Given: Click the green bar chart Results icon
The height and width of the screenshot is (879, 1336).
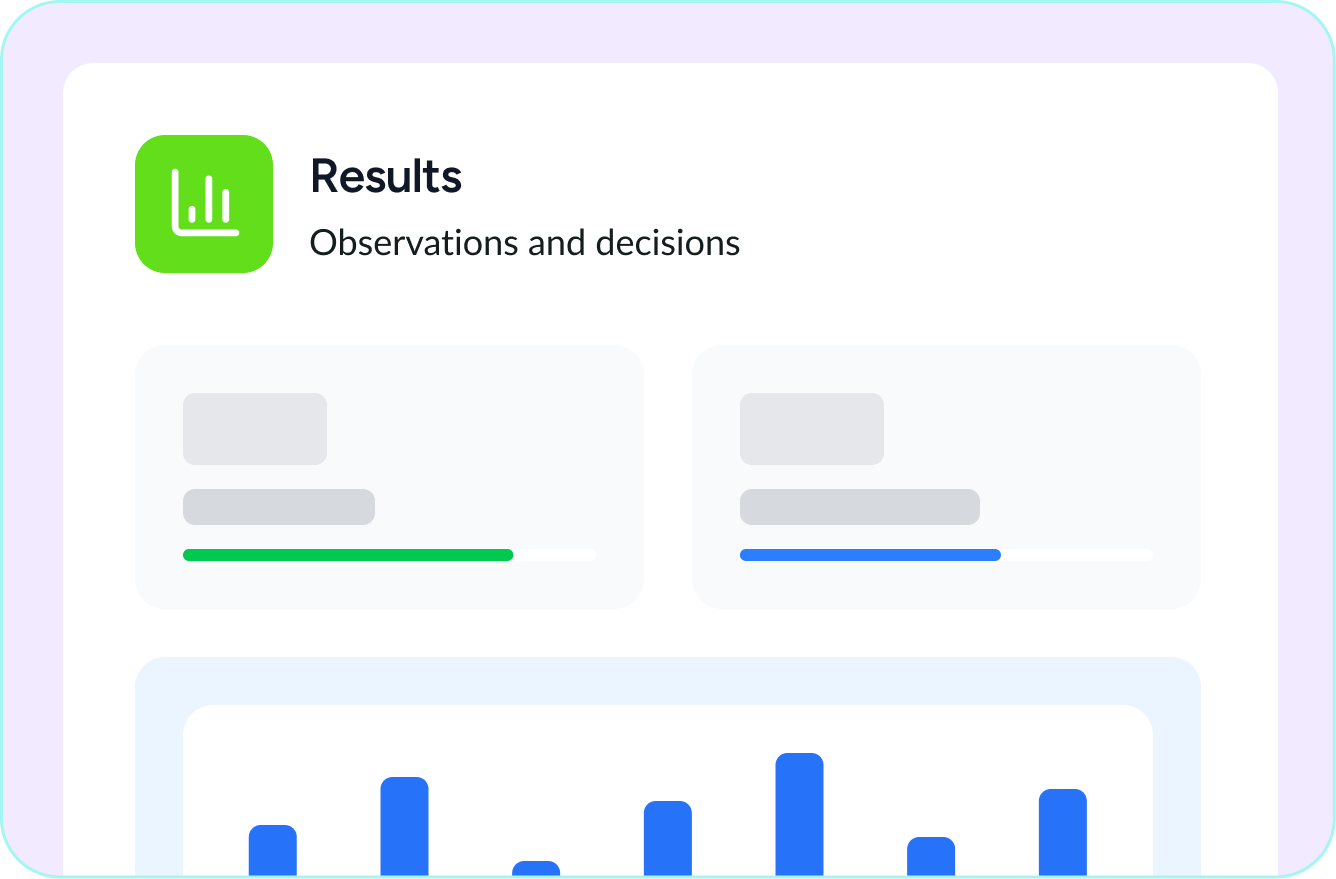Looking at the screenshot, I should point(204,204).
